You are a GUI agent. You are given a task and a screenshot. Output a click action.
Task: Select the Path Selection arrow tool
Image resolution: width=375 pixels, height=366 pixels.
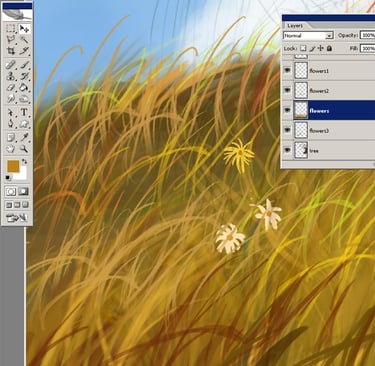[x=11, y=112]
